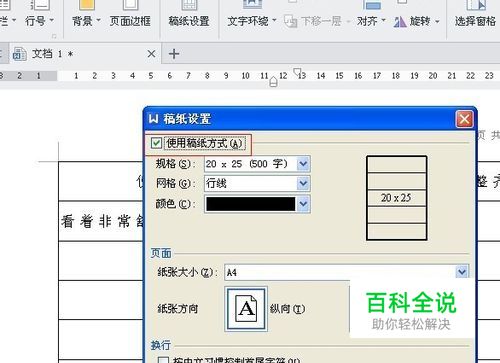The image size is (500, 363).
Task: Open the 颜色 color dropdown
Action: (x=303, y=204)
